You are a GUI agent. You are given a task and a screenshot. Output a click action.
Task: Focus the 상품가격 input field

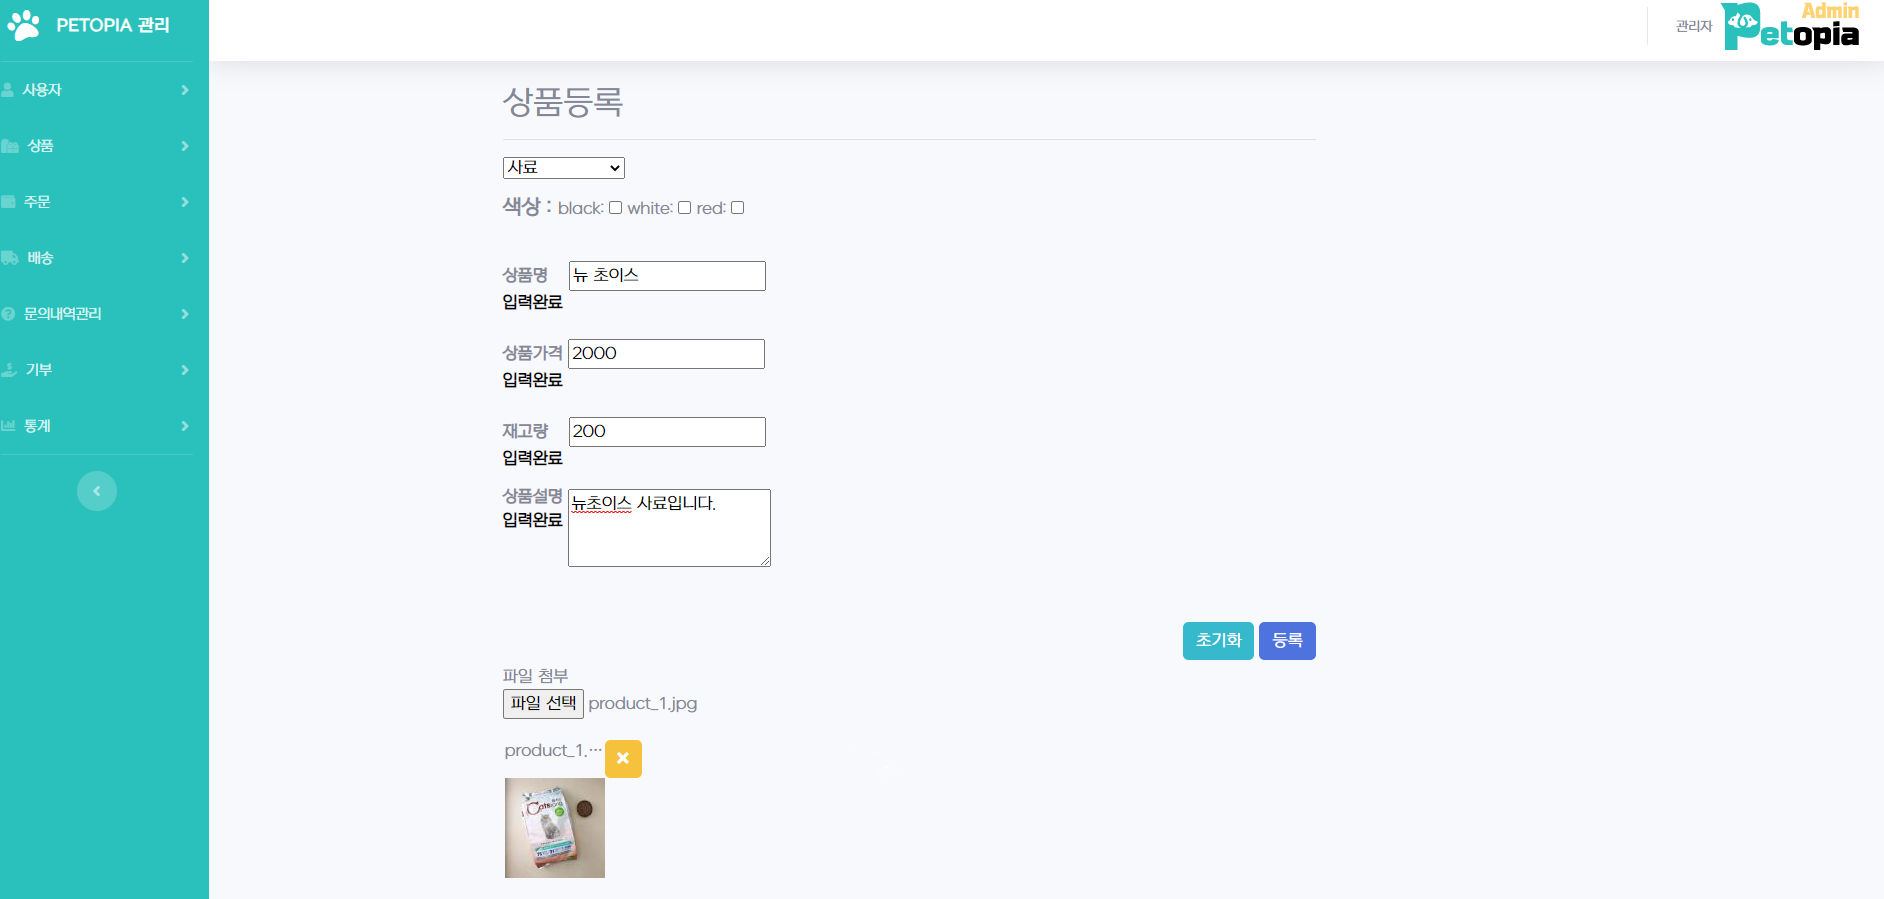[x=666, y=354]
